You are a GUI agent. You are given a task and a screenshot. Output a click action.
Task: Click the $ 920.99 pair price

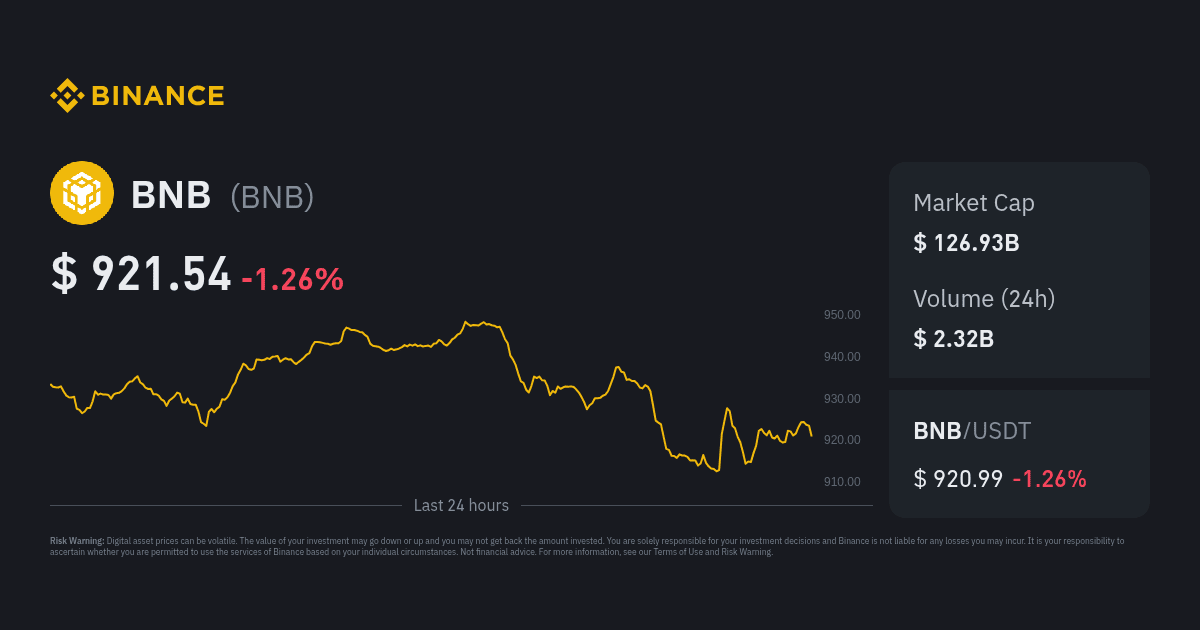tap(958, 479)
